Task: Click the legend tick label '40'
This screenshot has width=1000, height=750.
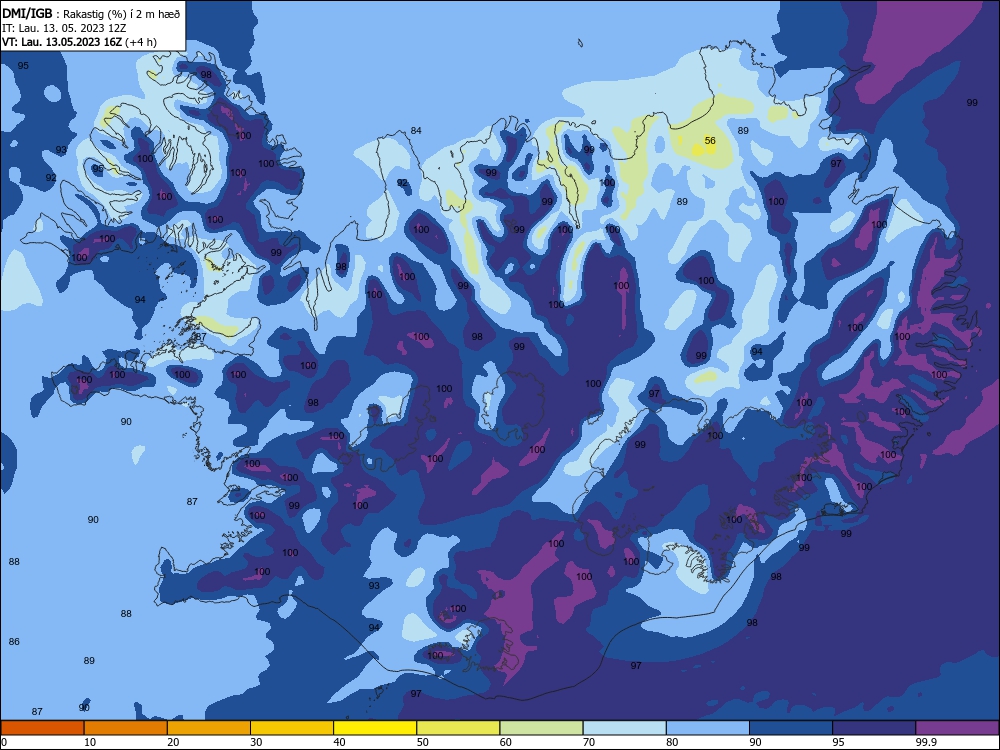Action: (339, 742)
